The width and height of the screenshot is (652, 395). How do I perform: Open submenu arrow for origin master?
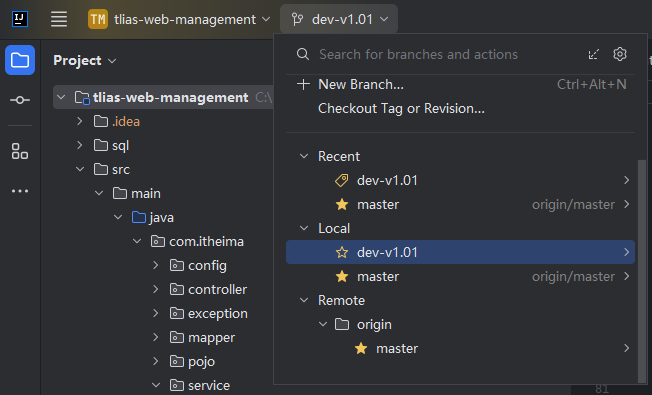tap(626, 348)
